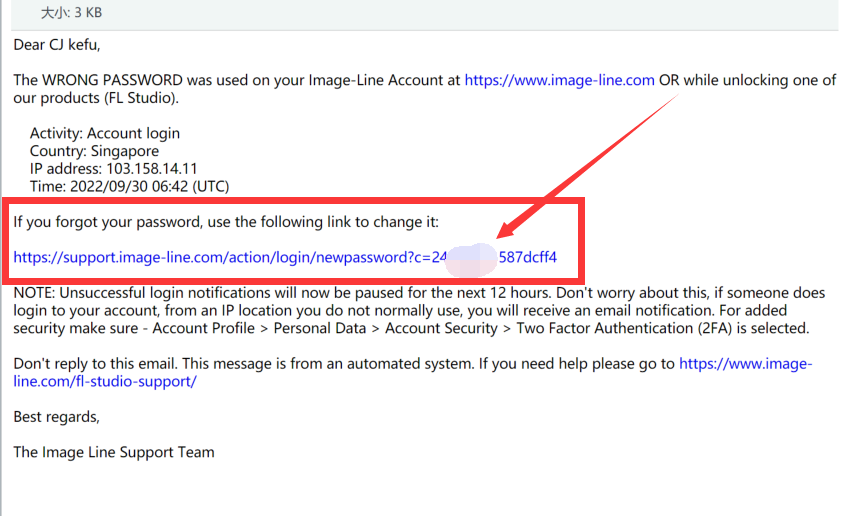Click the 'Dear CJ kefu' greeting
This screenshot has width=841, height=516.
(x=57, y=44)
